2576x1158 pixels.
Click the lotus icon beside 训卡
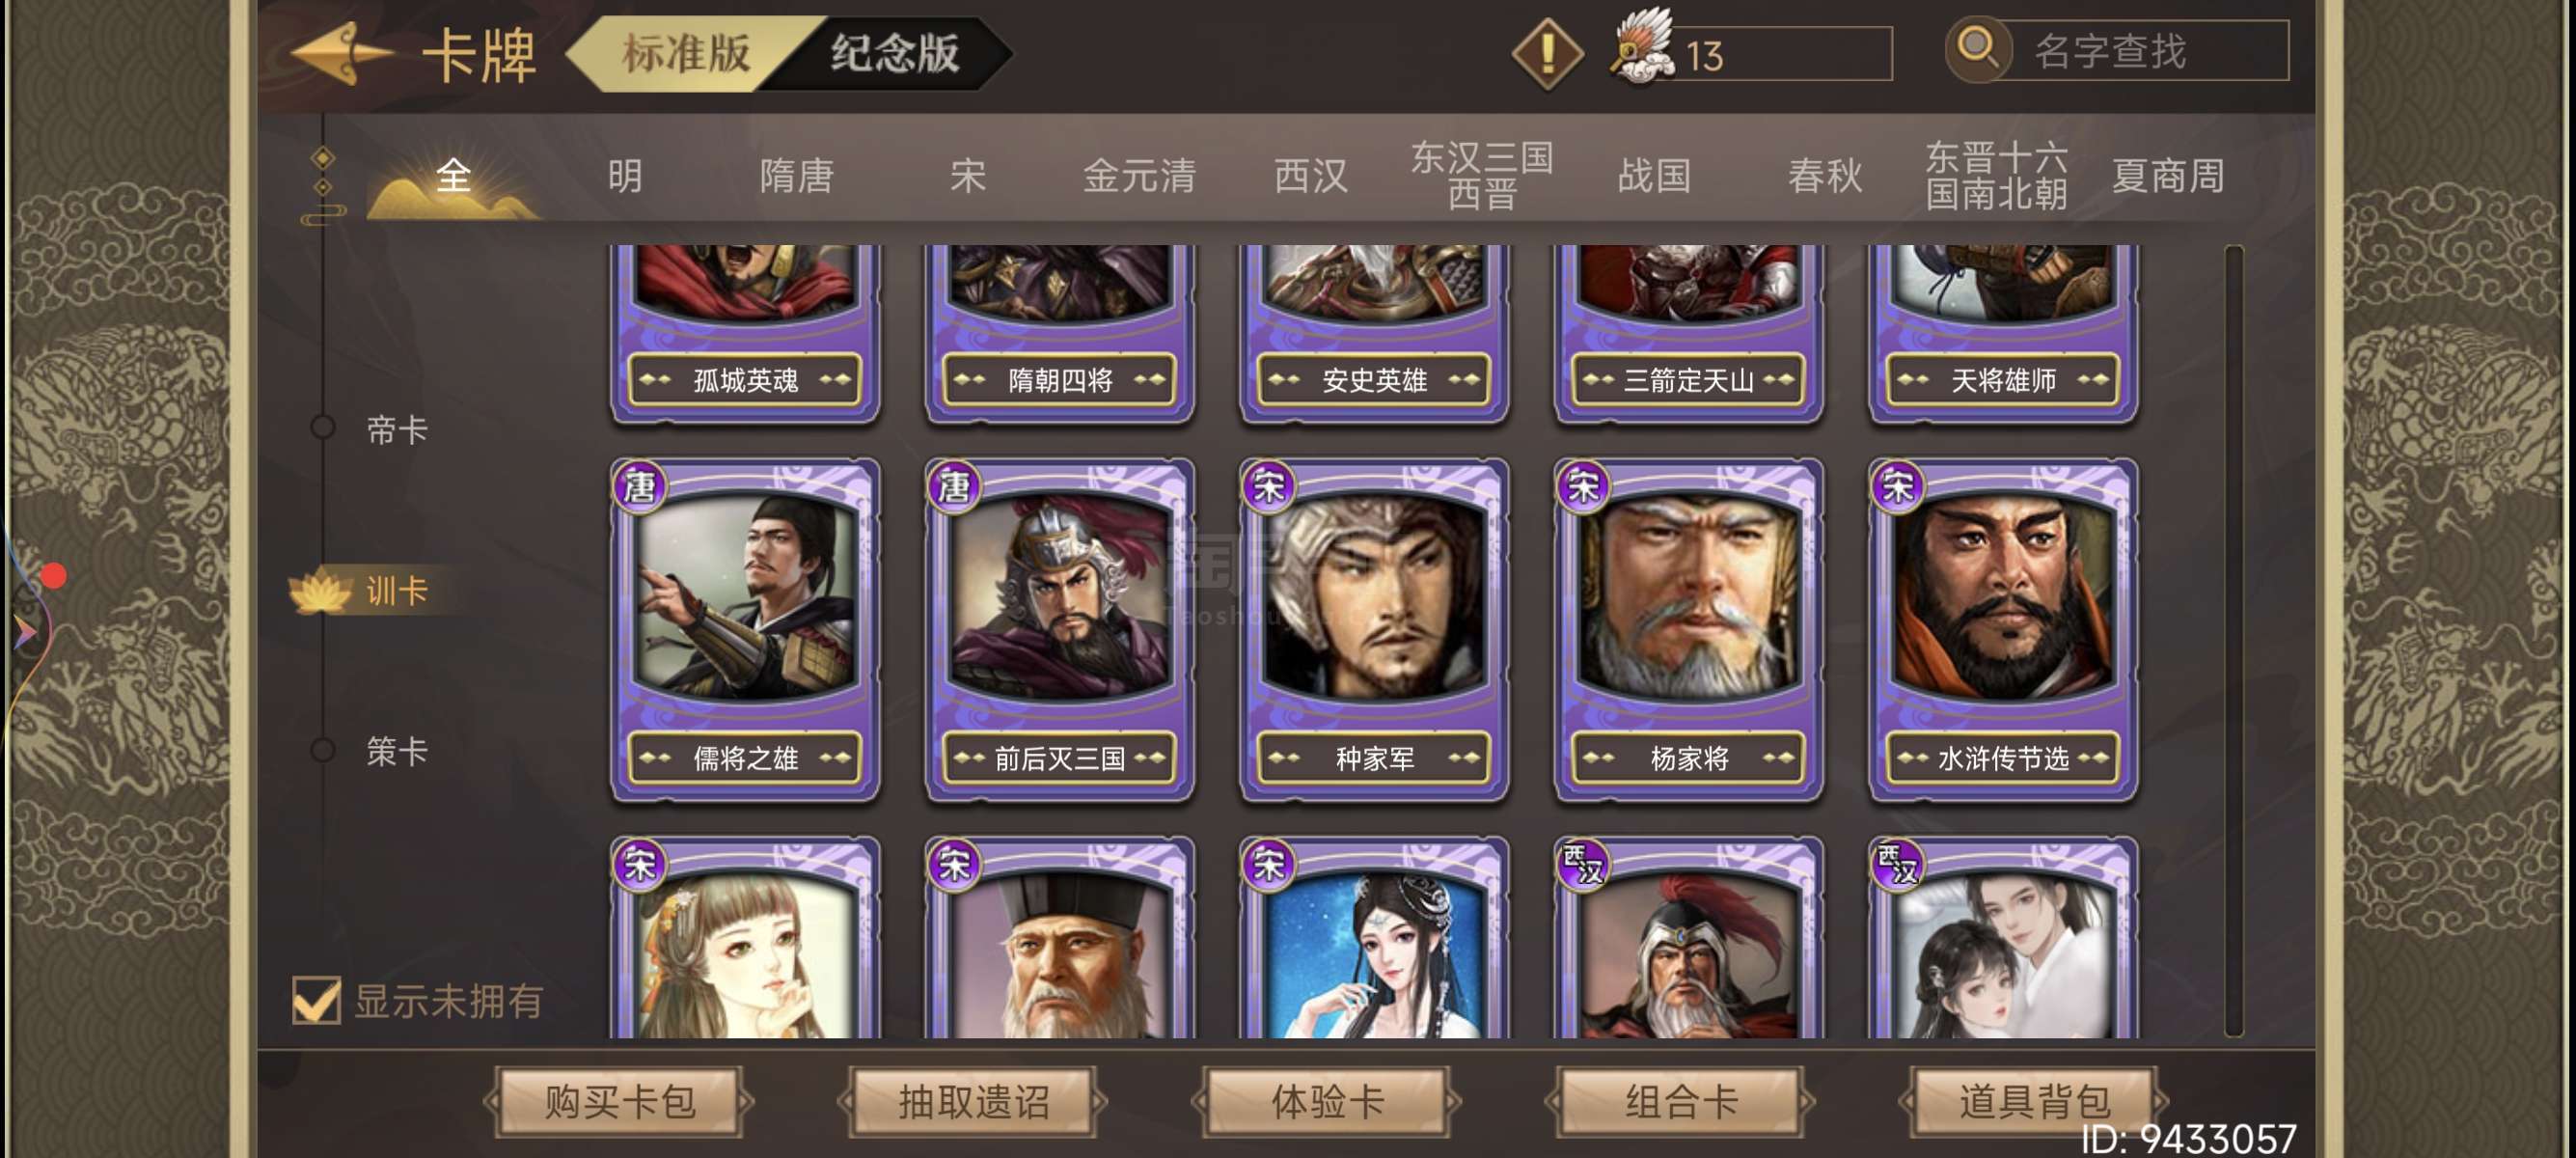tap(320, 590)
